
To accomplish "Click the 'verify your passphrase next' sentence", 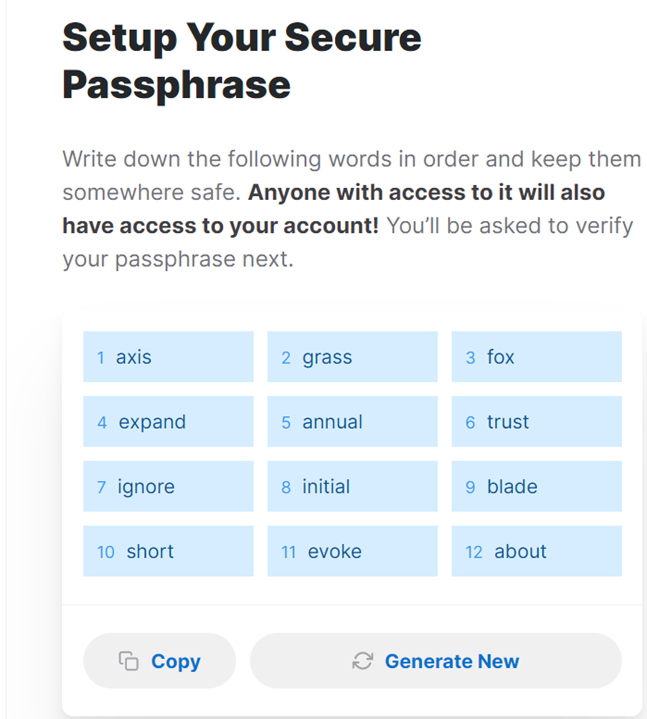I will click(348, 242).
